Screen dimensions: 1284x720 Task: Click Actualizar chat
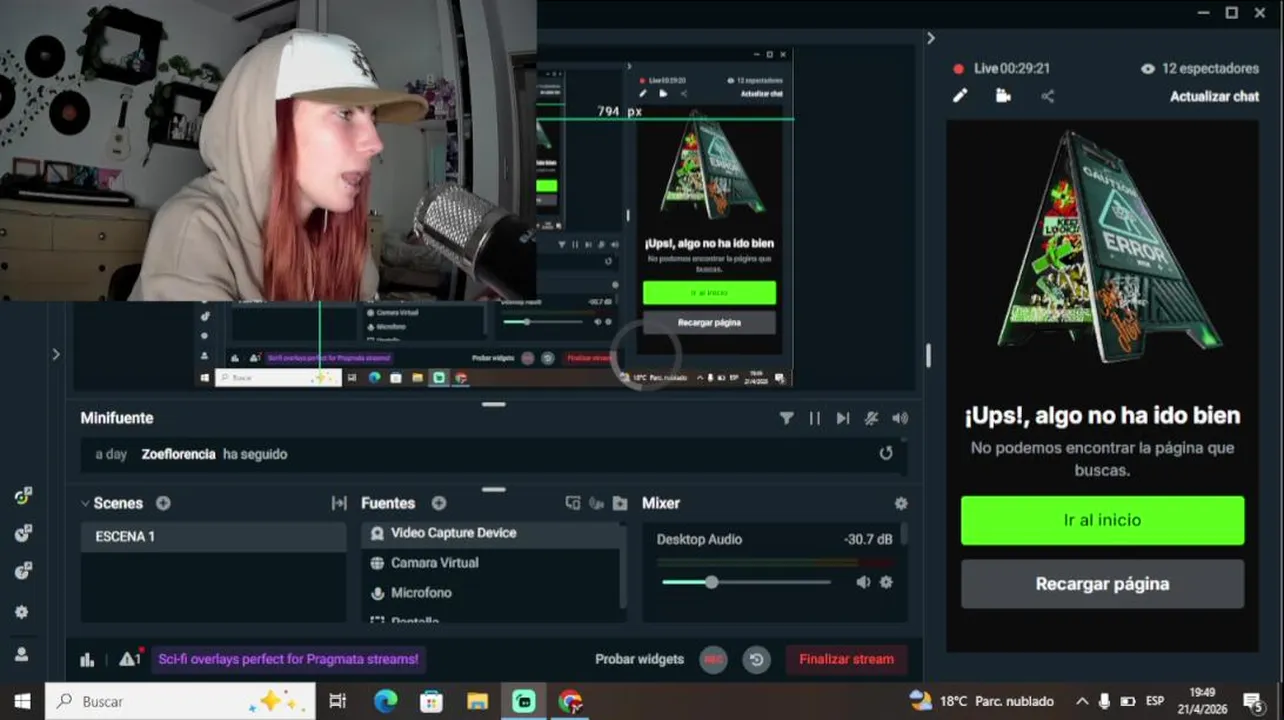coord(1215,96)
